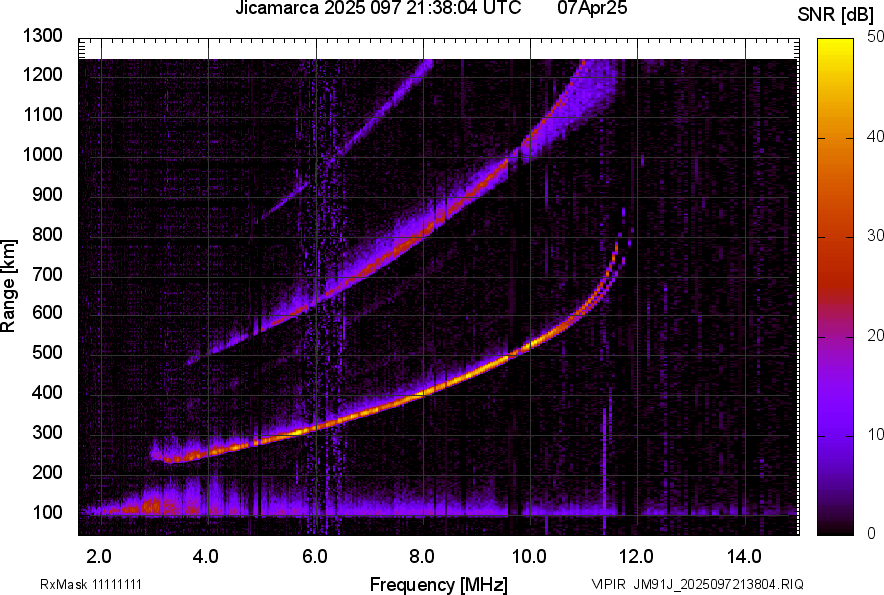Viewport: 884px width, 595px height.
Task: Click the range tick label '1300'
Action: click(x=42, y=36)
